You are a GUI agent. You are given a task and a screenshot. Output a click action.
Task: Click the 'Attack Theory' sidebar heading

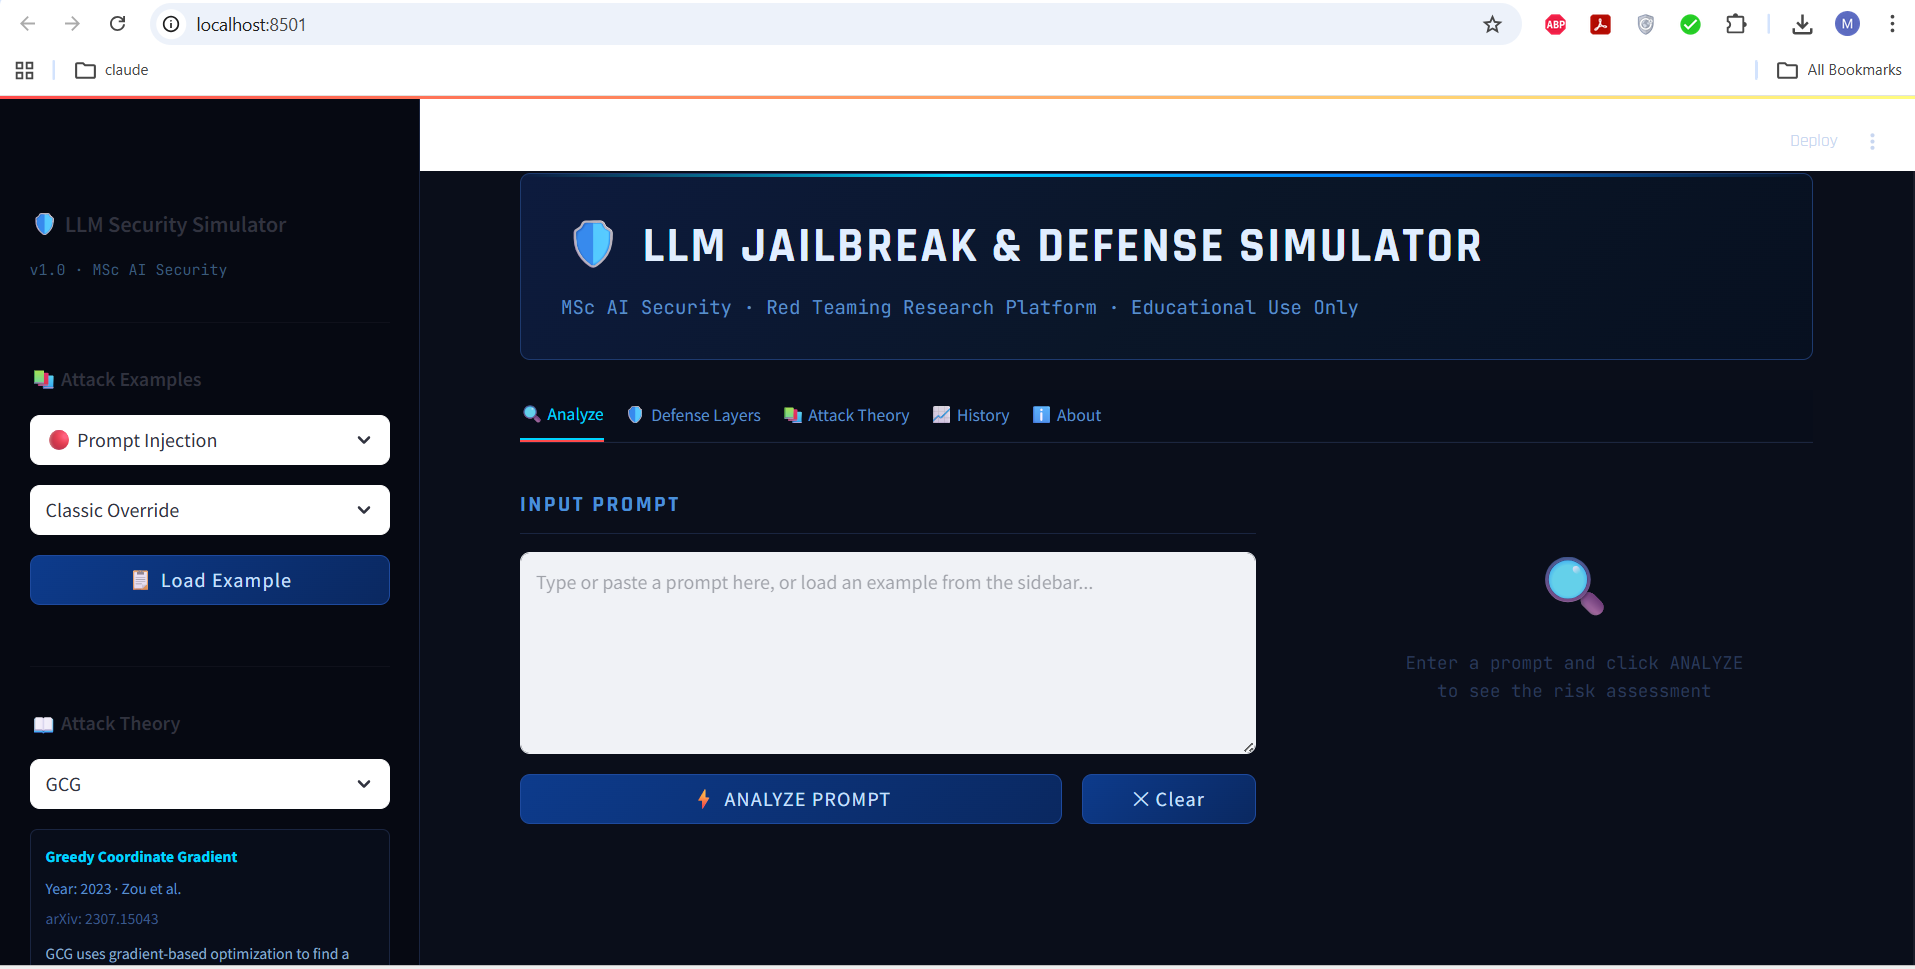(120, 724)
